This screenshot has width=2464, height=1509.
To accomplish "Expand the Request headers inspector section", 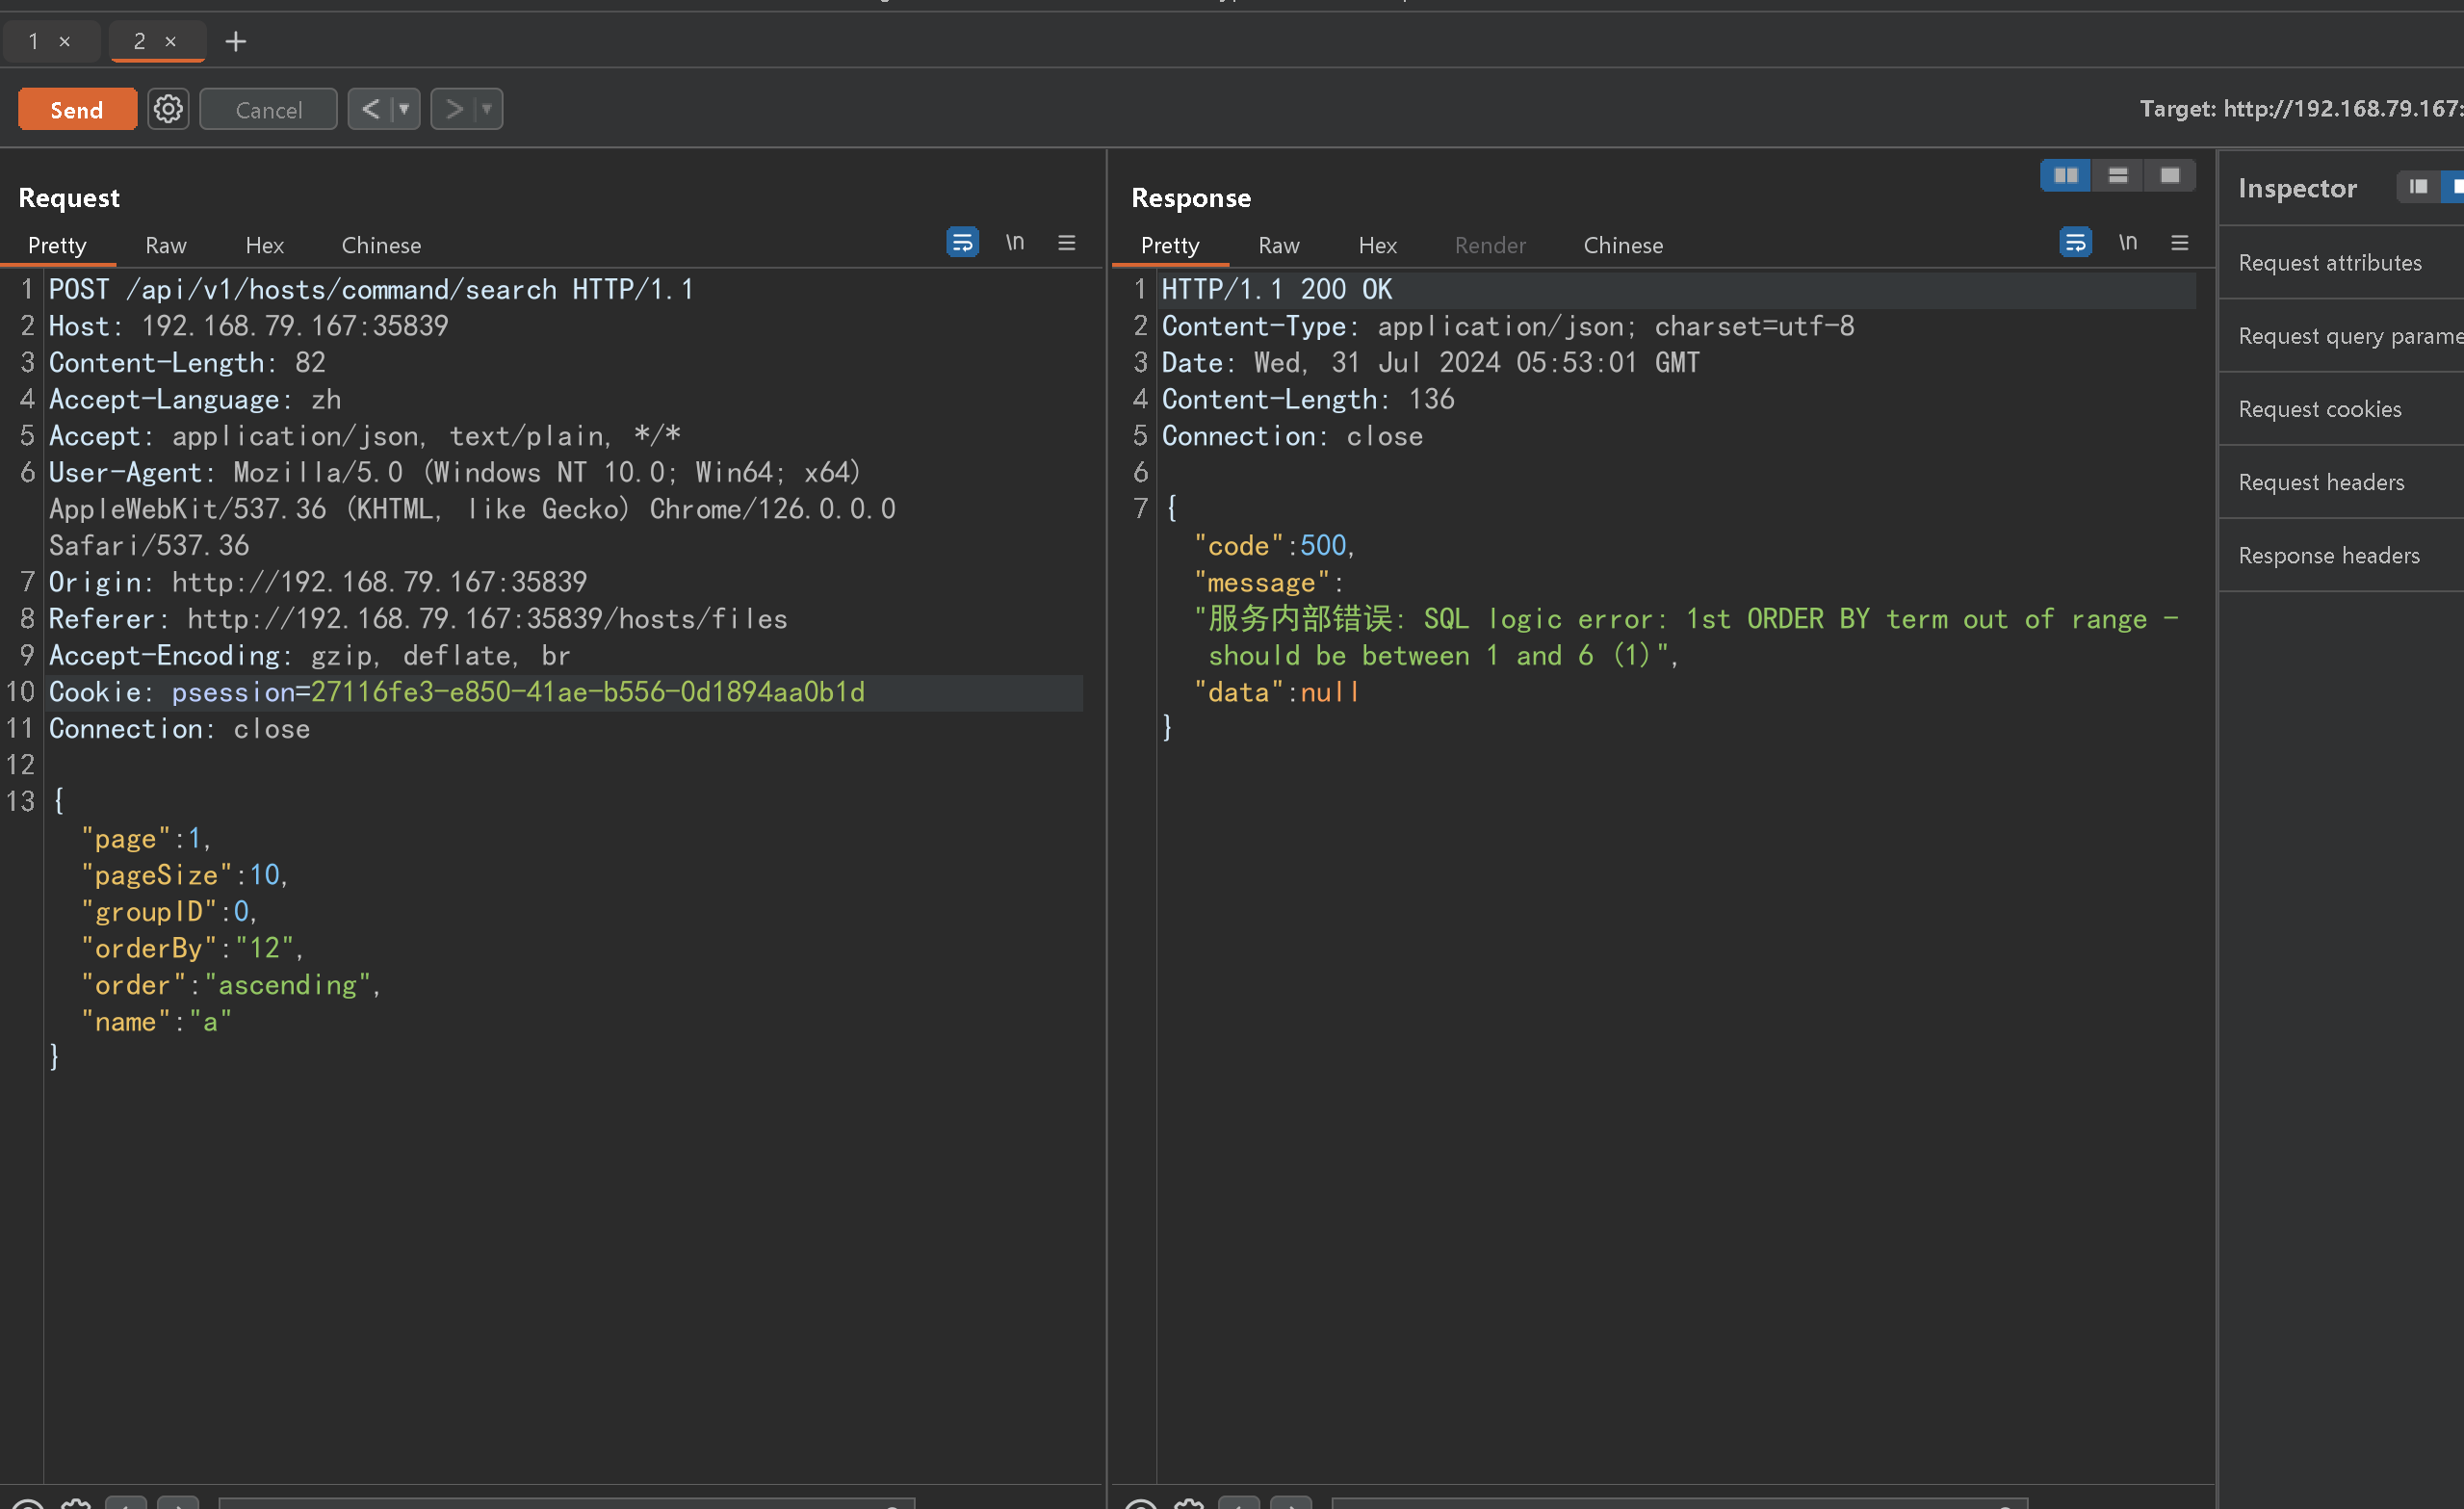I will click(x=2320, y=482).
